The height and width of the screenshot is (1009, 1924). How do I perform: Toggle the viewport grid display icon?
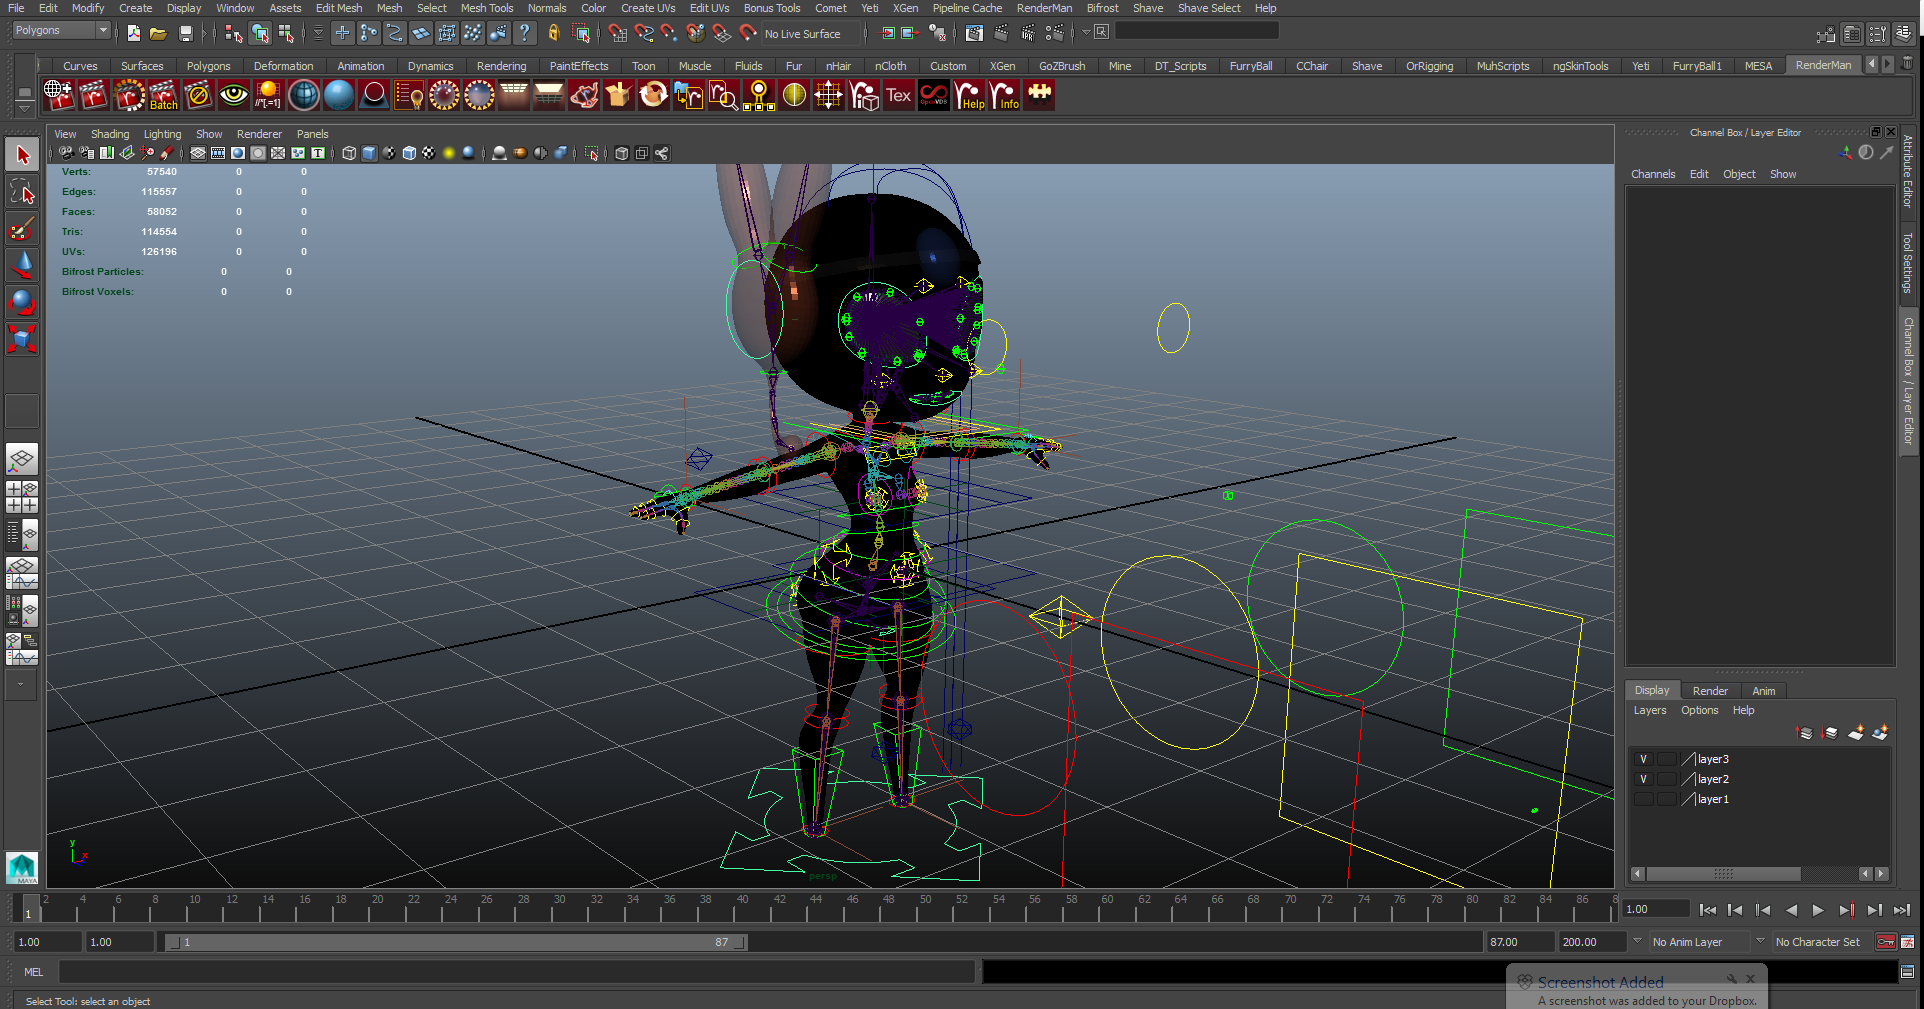[198, 153]
